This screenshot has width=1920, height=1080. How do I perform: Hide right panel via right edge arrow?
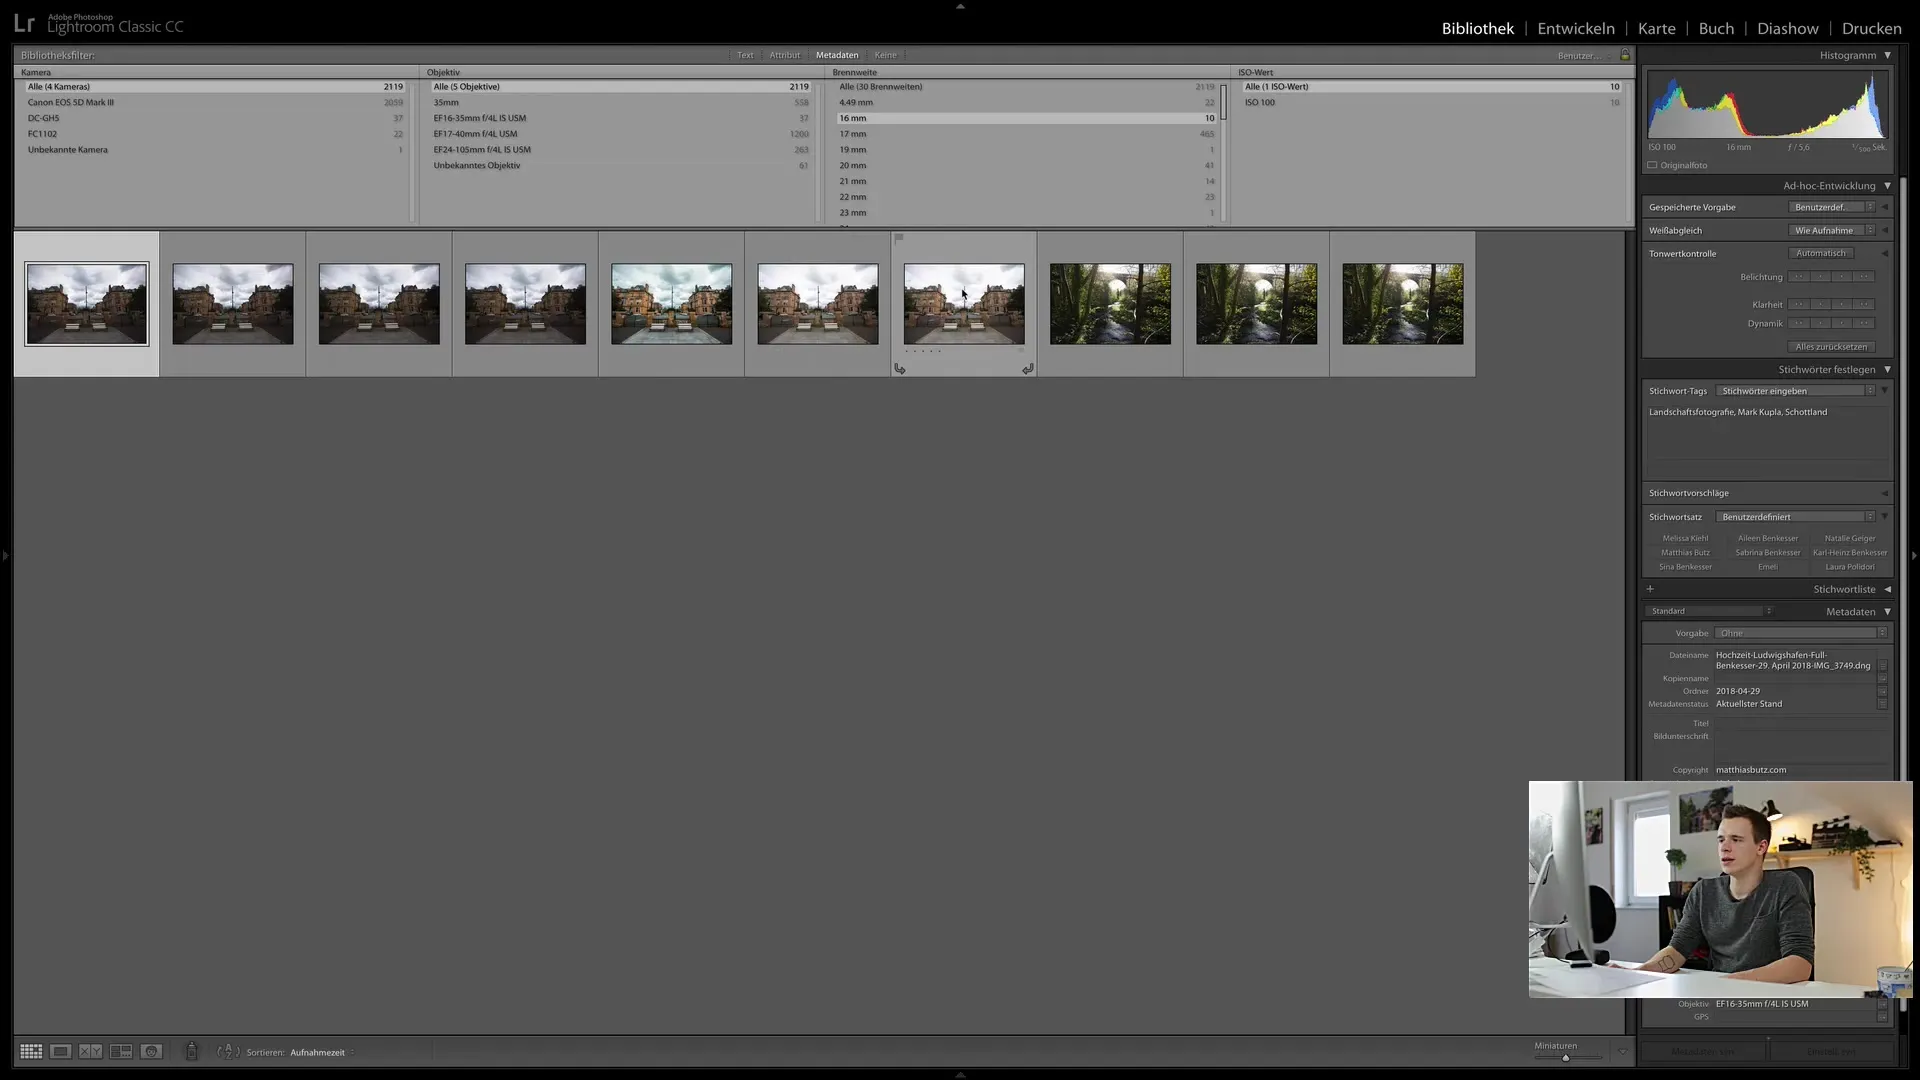[1914, 555]
